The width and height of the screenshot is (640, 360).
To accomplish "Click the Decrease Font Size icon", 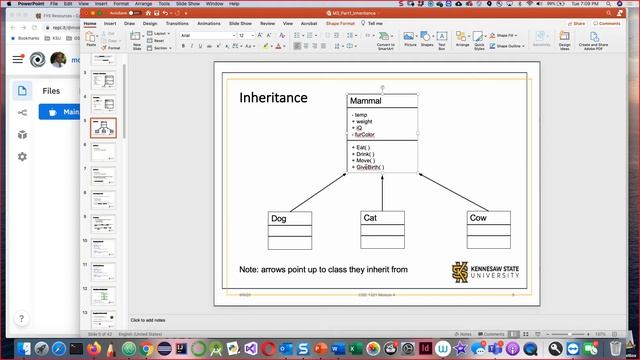I will point(269,36).
